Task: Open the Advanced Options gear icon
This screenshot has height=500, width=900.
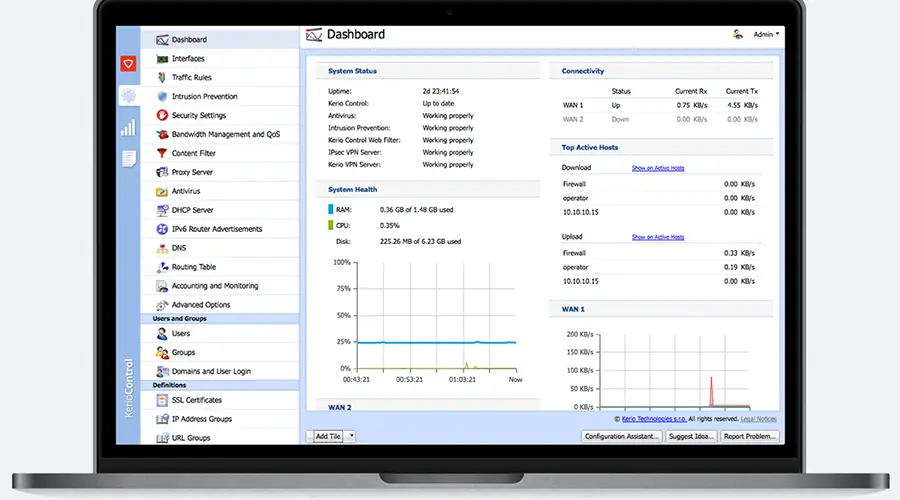Action: 162,305
